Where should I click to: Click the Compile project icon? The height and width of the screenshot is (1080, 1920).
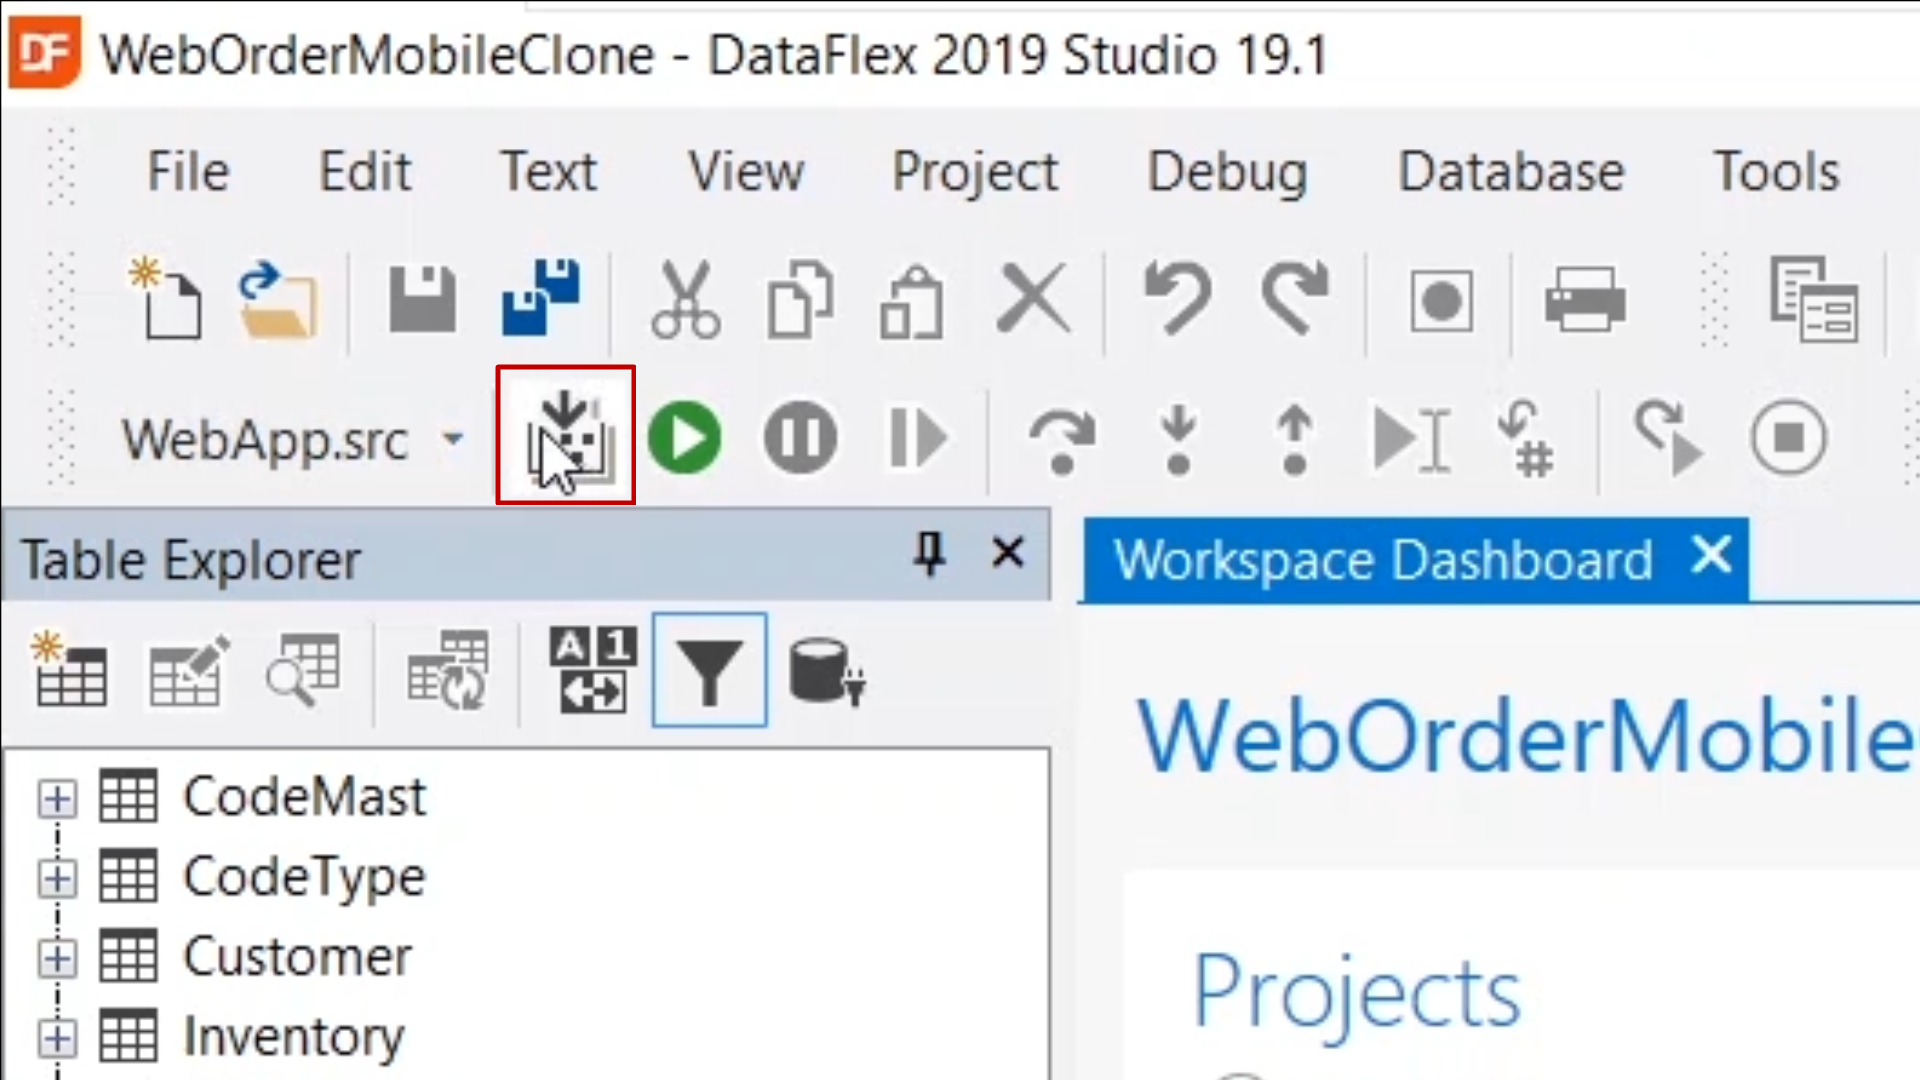click(566, 436)
